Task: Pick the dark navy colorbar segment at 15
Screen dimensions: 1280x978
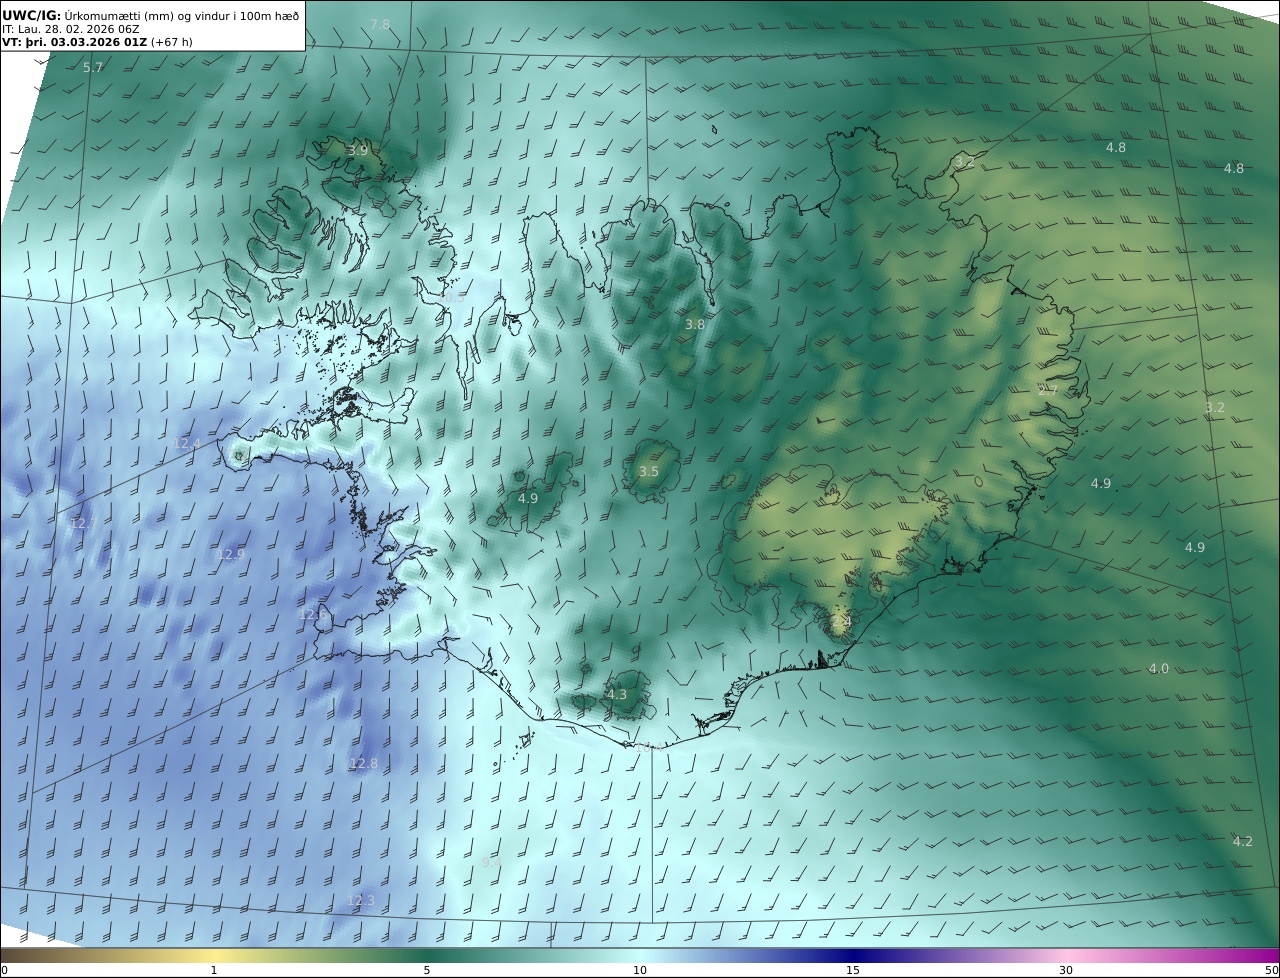Action: pyautogui.click(x=853, y=955)
